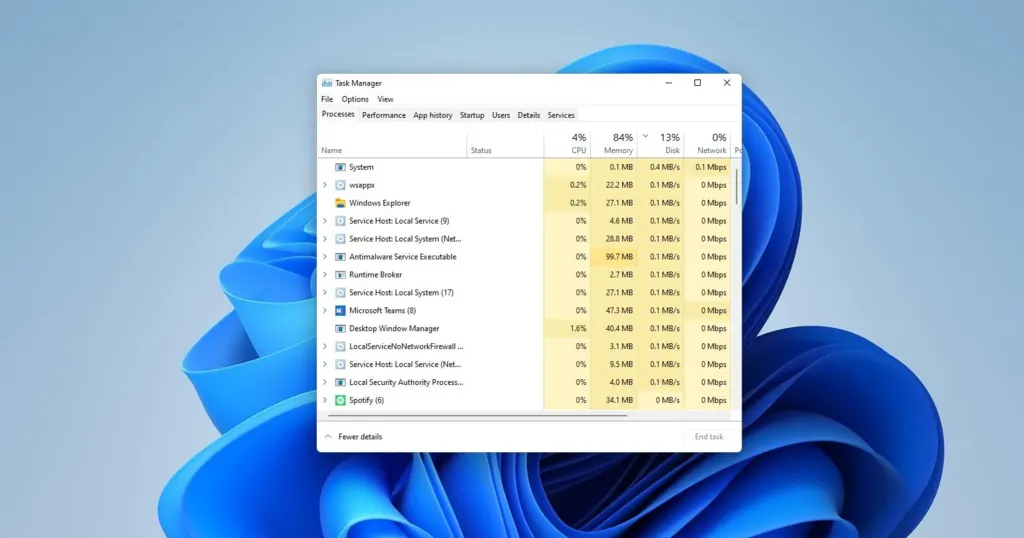Click the Windows Explorer folder icon
This screenshot has height=538, width=1024.
340,203
